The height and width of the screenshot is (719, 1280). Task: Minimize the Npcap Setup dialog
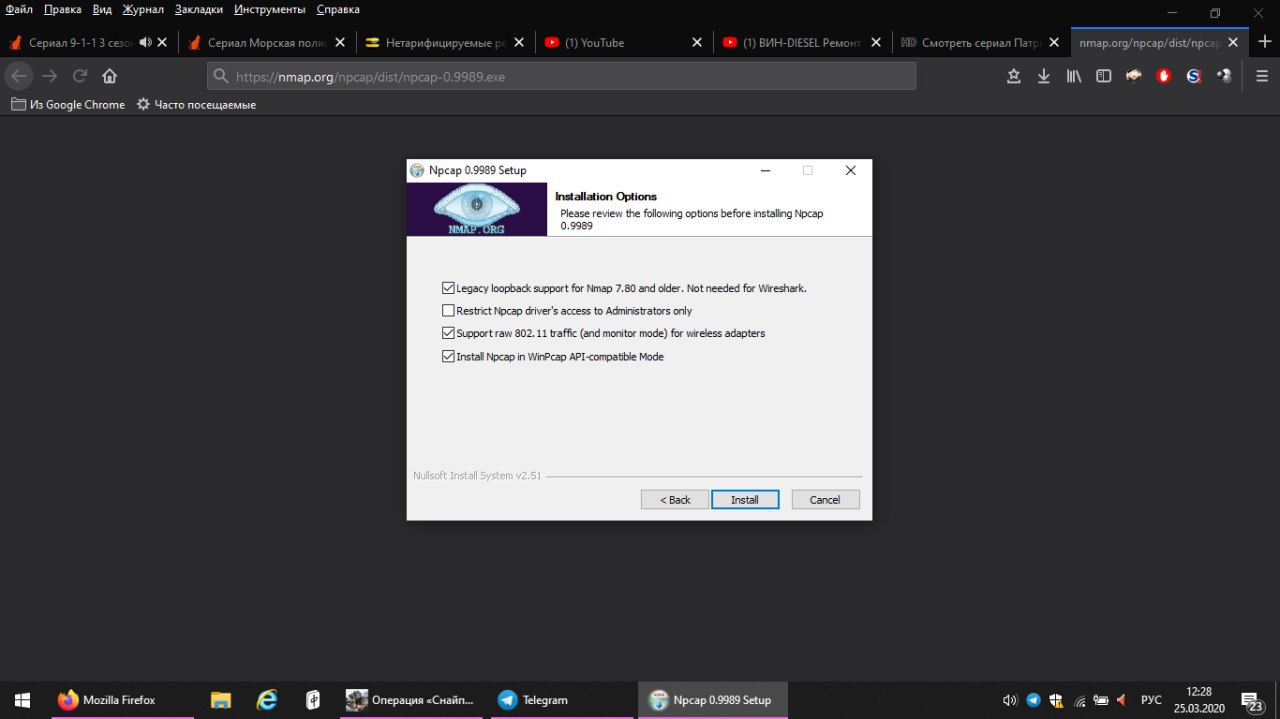coord(765,170)
